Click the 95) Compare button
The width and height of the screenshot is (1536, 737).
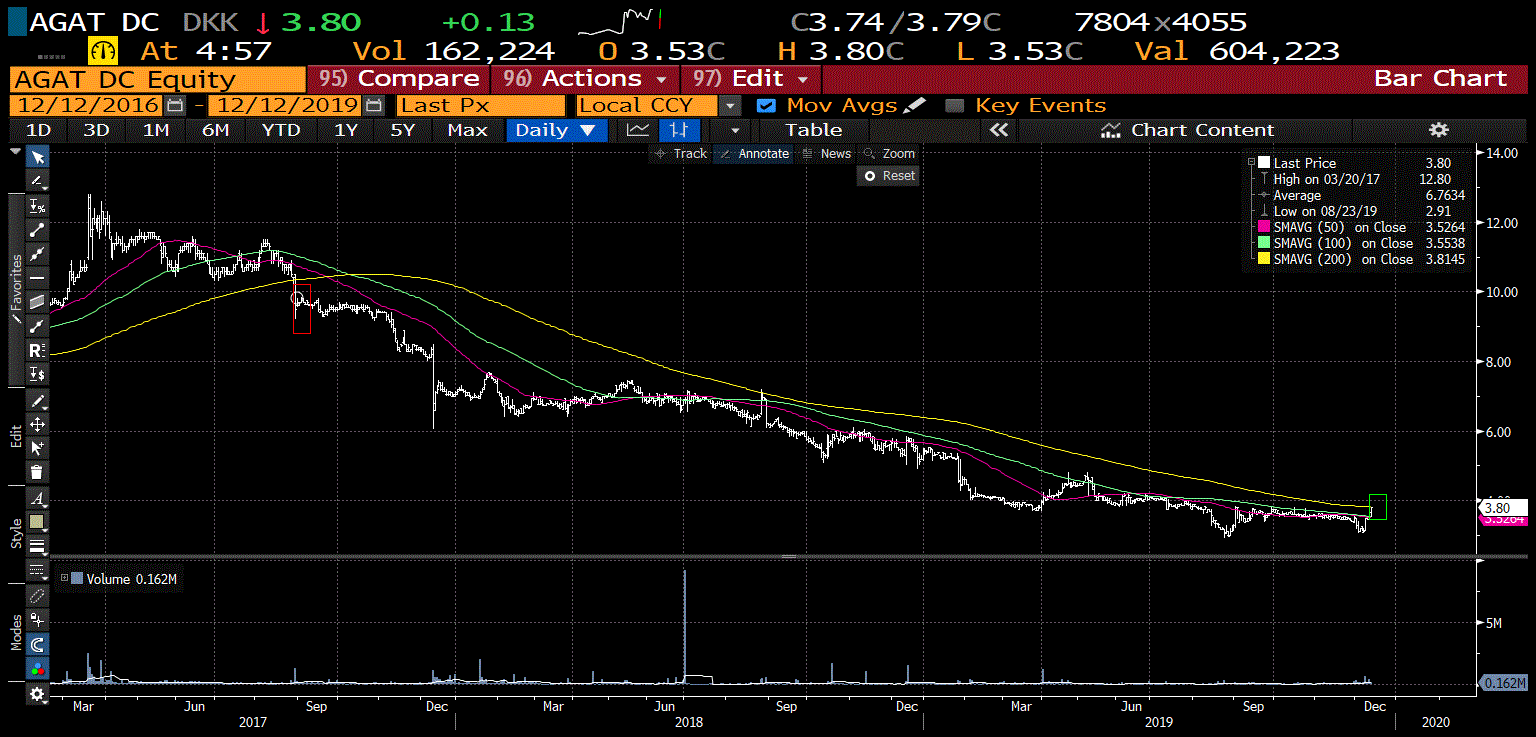coord(400,79)
